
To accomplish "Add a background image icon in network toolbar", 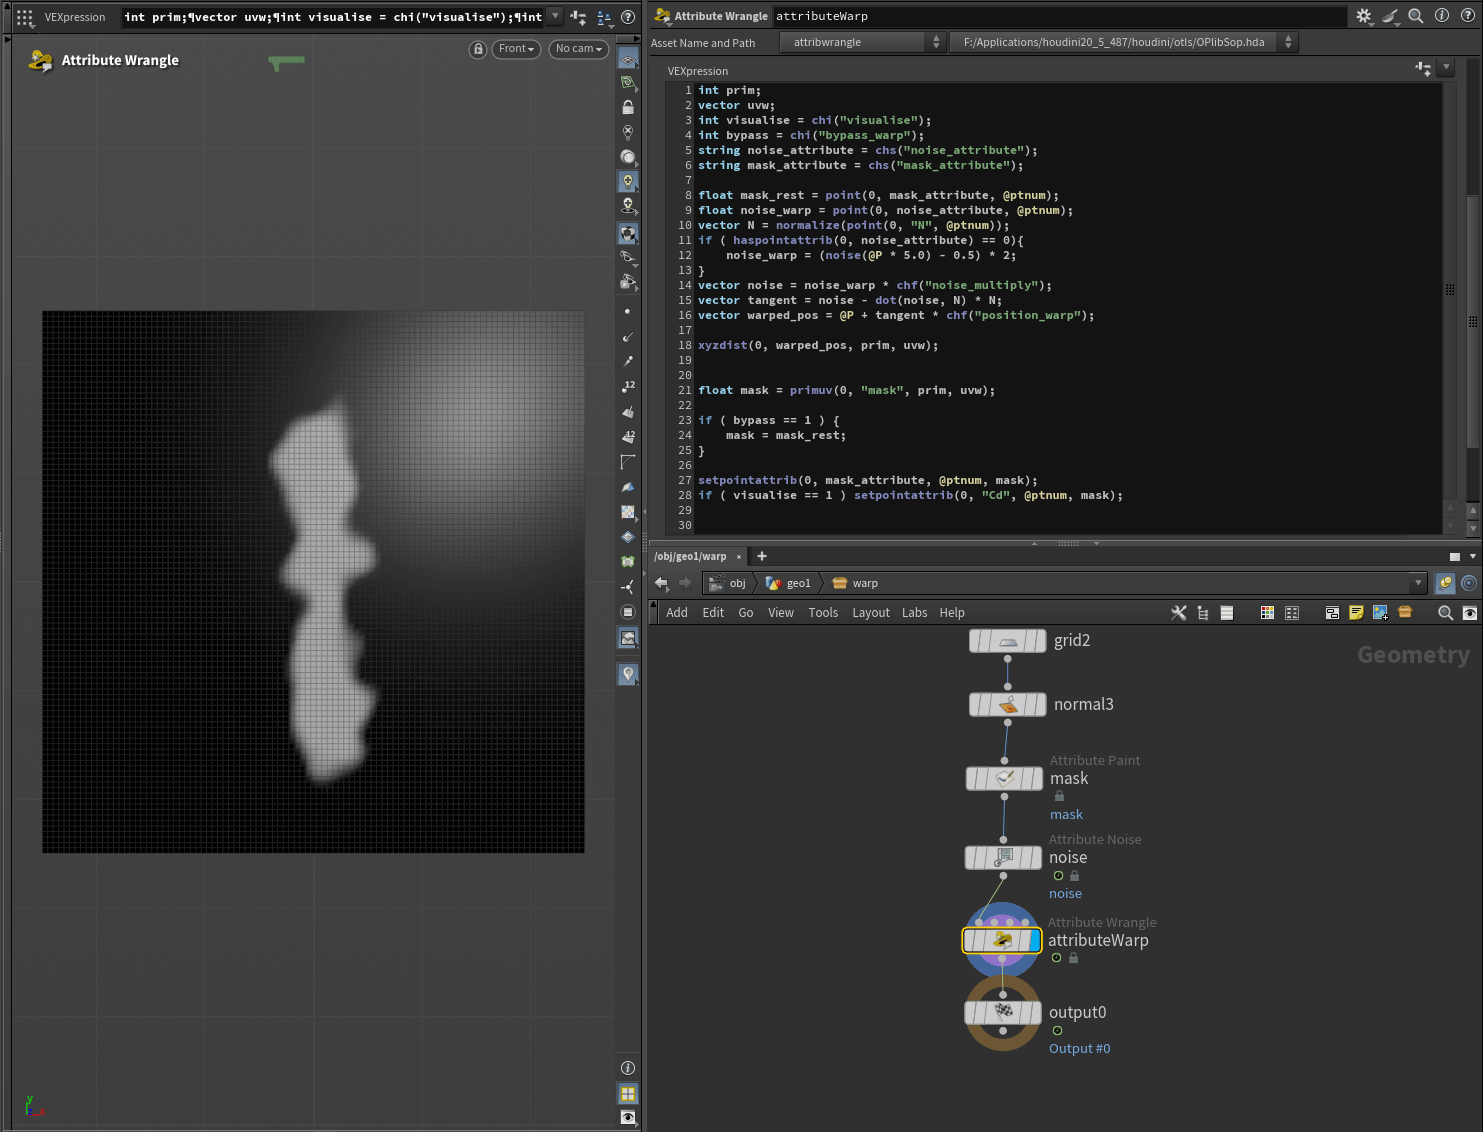I will [1380, 613].
